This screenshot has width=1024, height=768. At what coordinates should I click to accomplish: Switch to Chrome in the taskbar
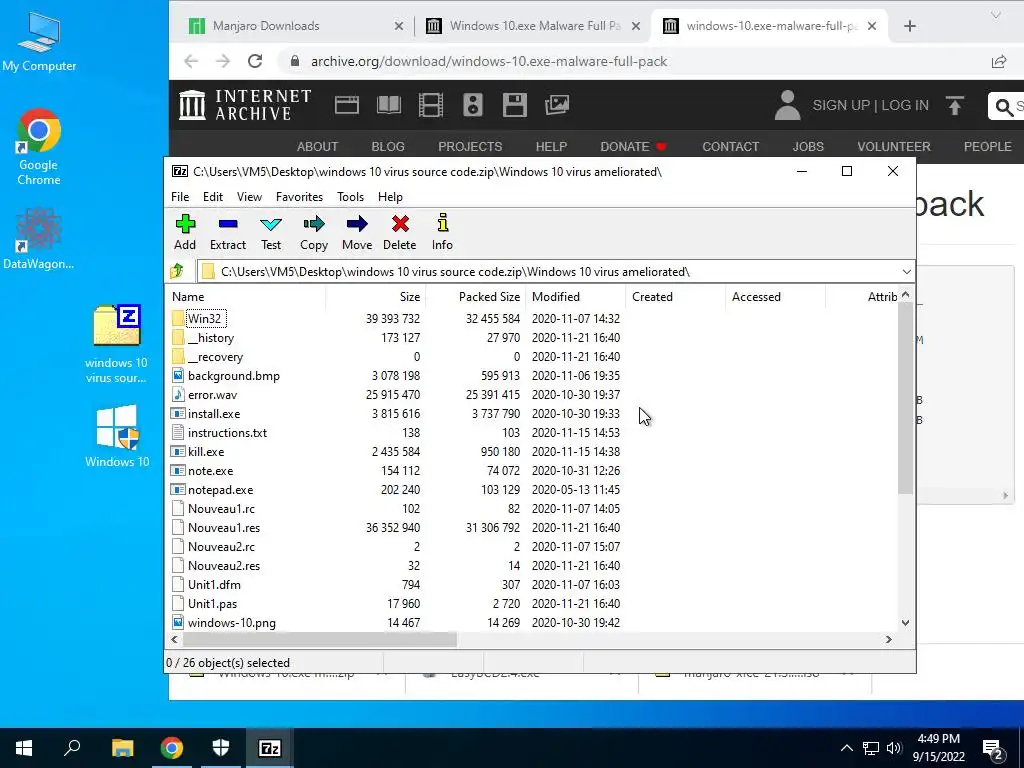(x=172, y=748)
